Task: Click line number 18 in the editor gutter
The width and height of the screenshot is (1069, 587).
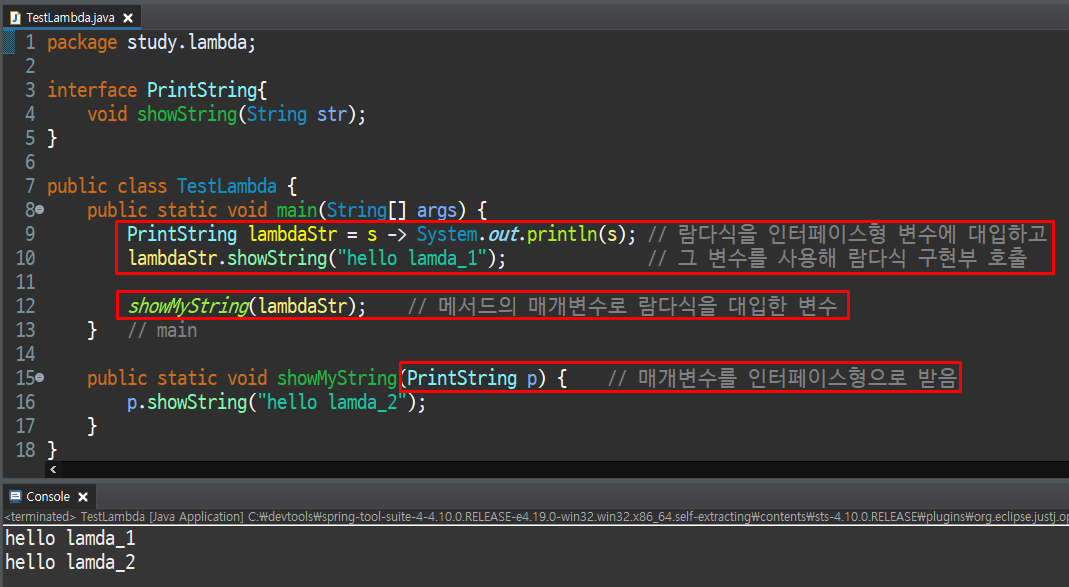Action: coord(25,449)
